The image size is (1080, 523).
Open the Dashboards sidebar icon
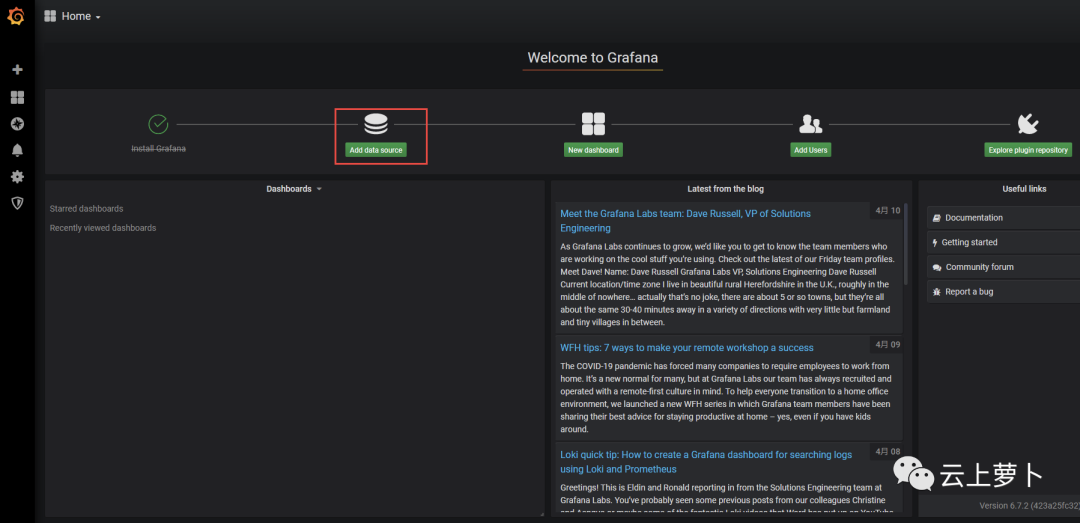[17, 97]
